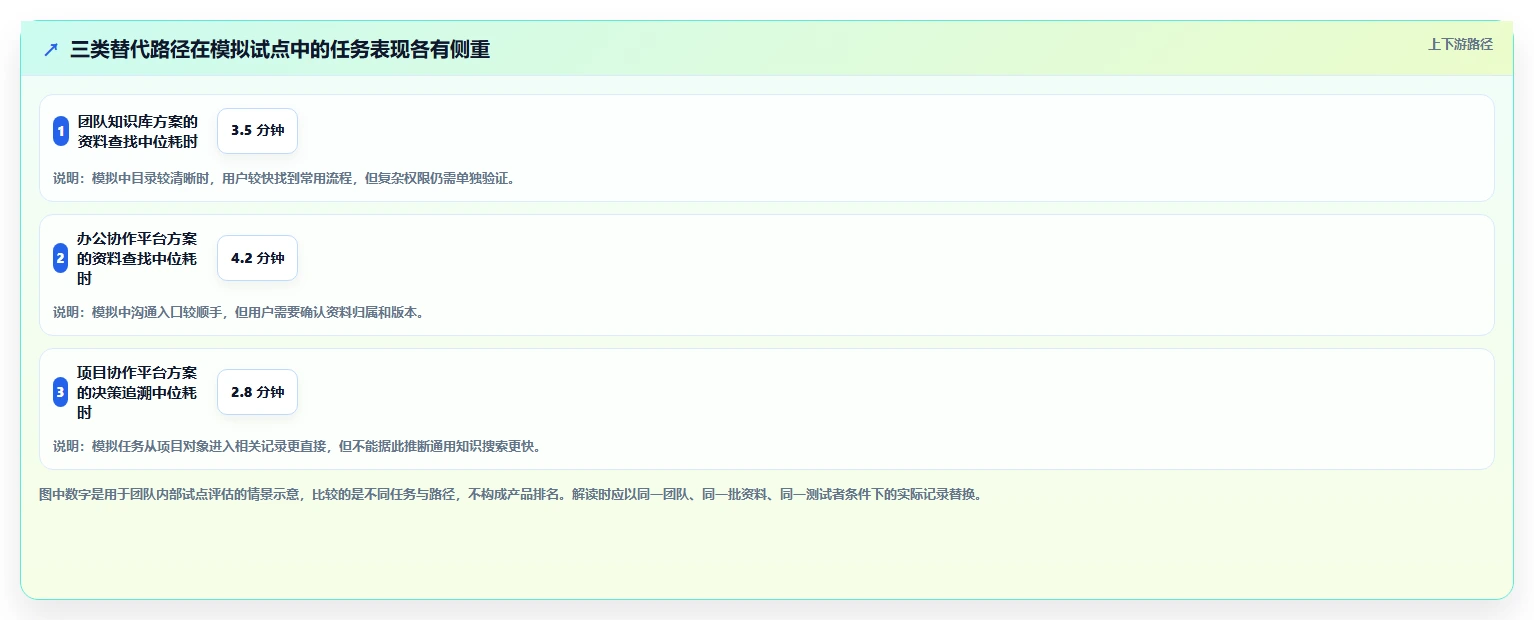Click the number 3 badge
The image size is (1534, 620).
(60, 392)
